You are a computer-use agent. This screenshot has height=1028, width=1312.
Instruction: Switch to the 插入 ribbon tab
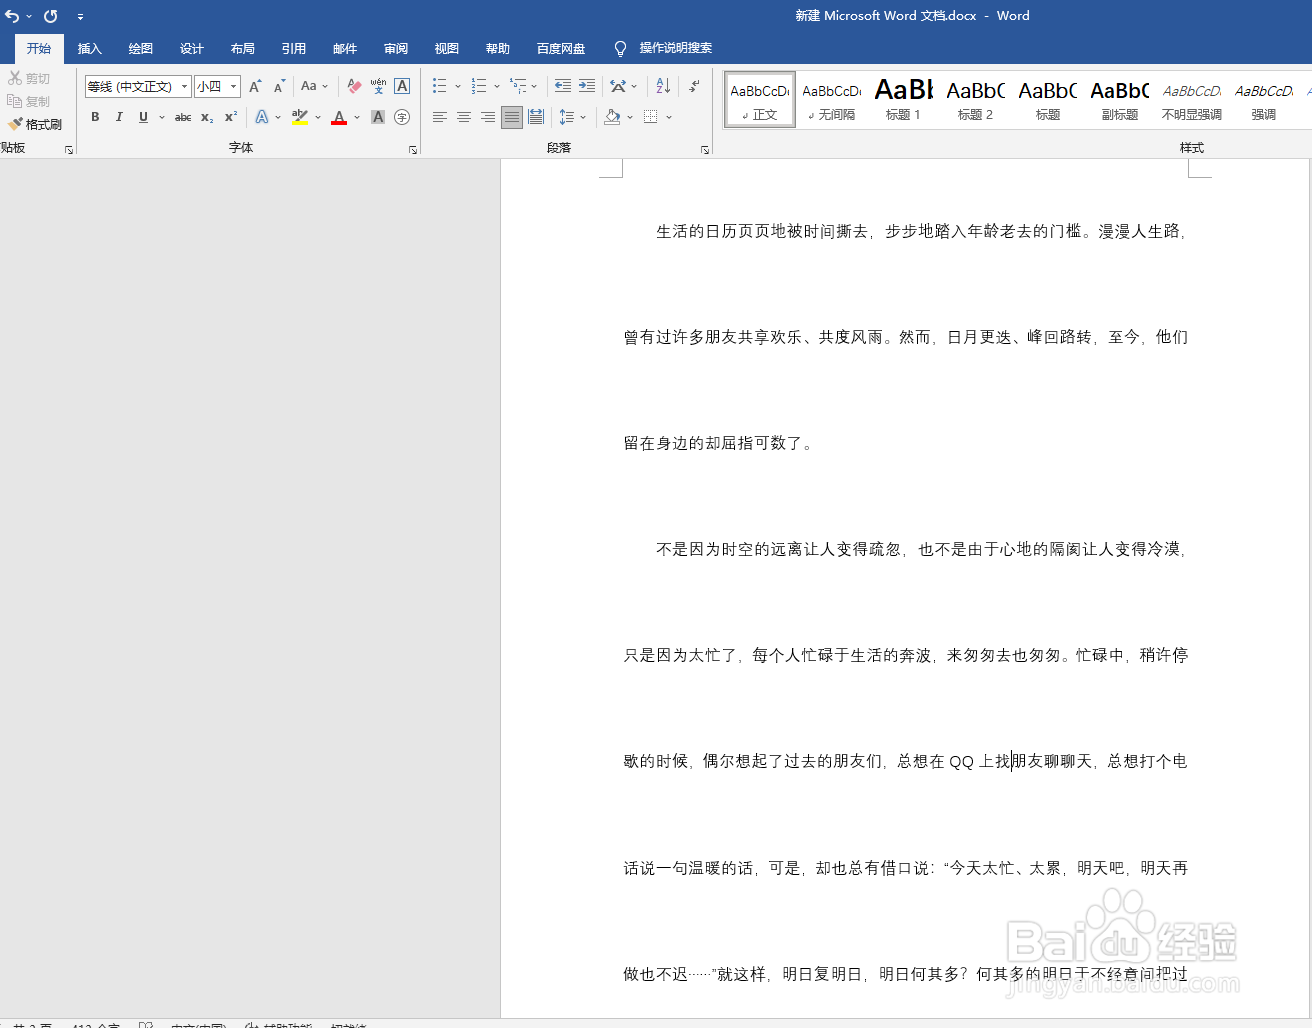coord(90,48)
